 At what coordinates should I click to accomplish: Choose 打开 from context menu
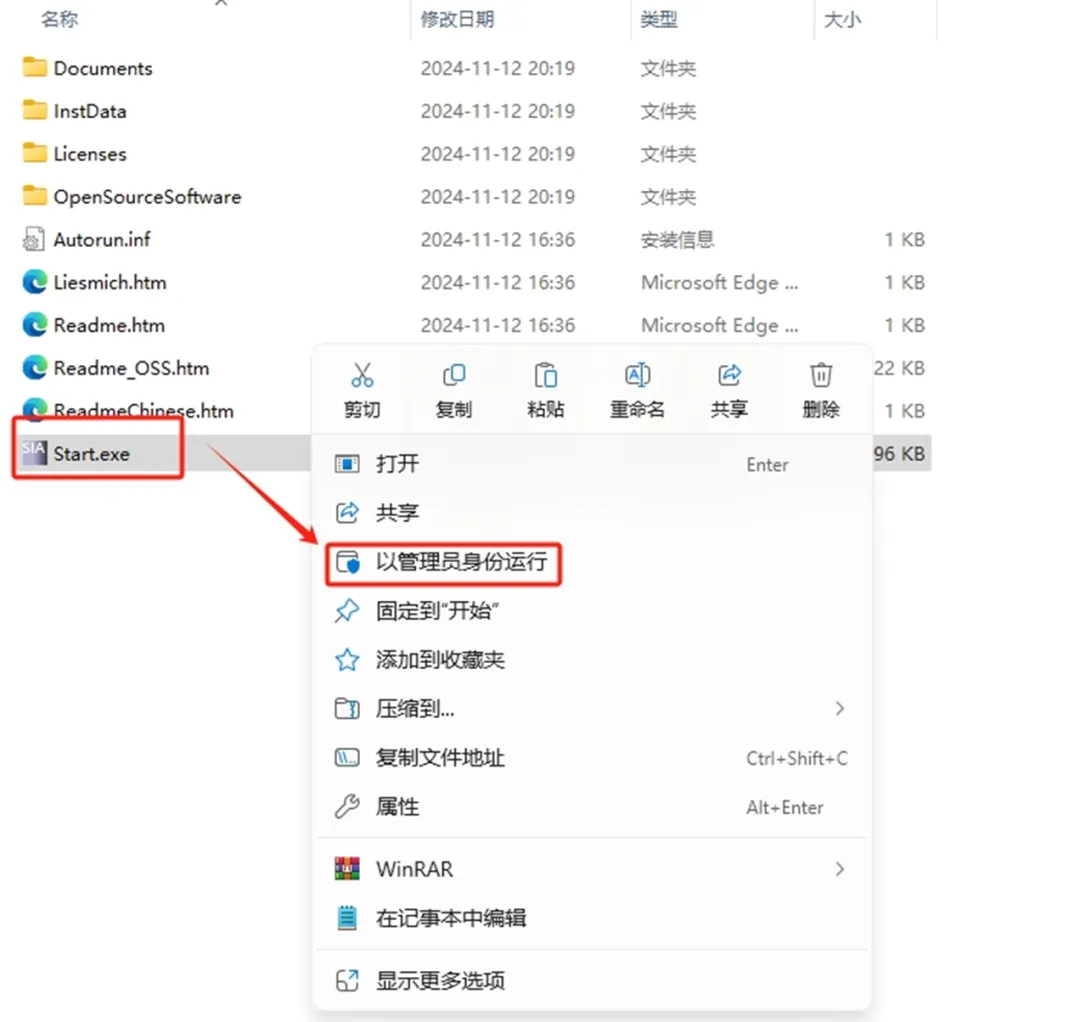click(x=592, y=464)
